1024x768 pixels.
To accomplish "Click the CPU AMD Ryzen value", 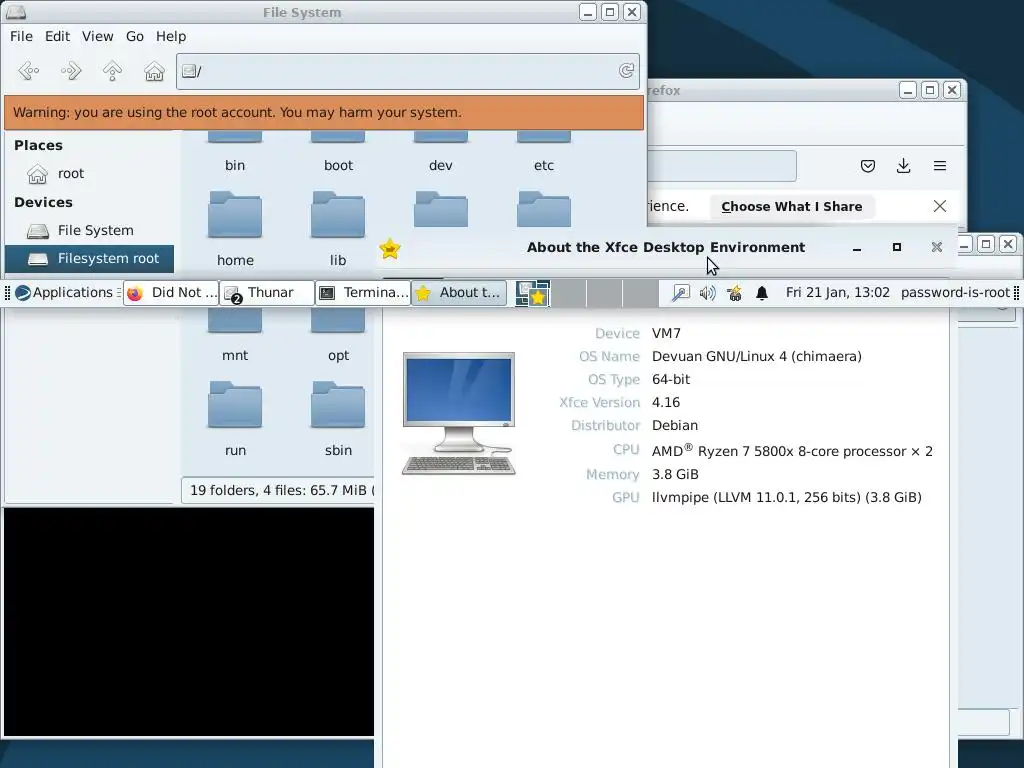I will tap(792, 451).
